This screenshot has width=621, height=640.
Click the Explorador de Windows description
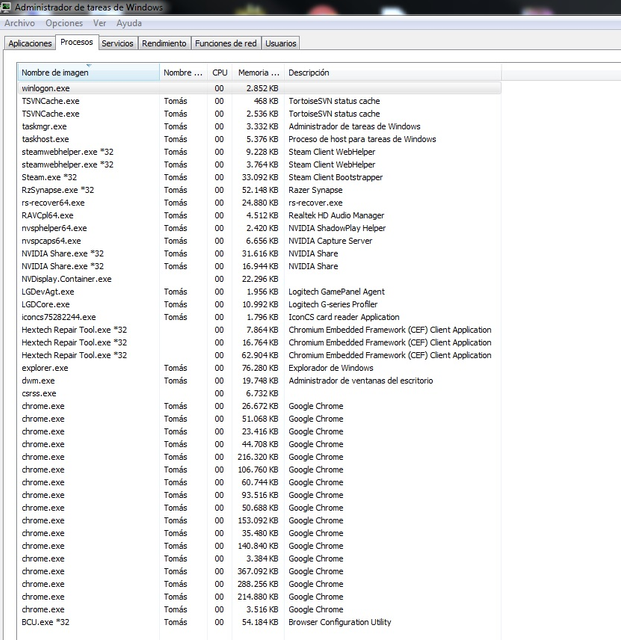coord(331,368)
